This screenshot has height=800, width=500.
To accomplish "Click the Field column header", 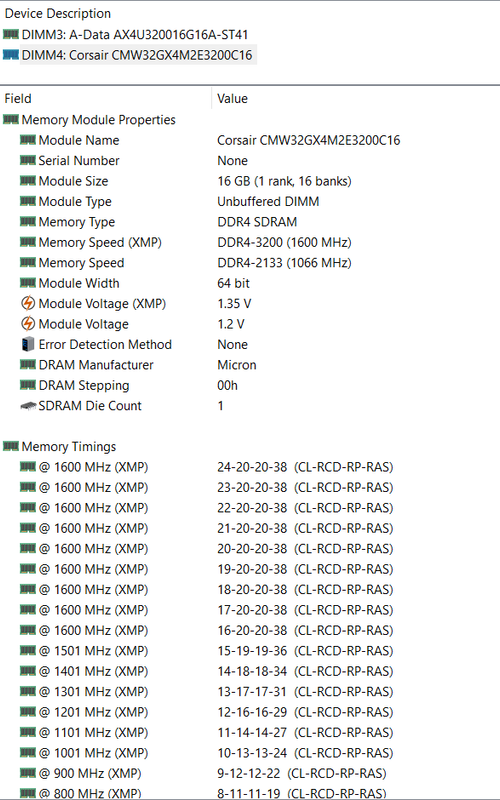I will [x=18, y=98].
